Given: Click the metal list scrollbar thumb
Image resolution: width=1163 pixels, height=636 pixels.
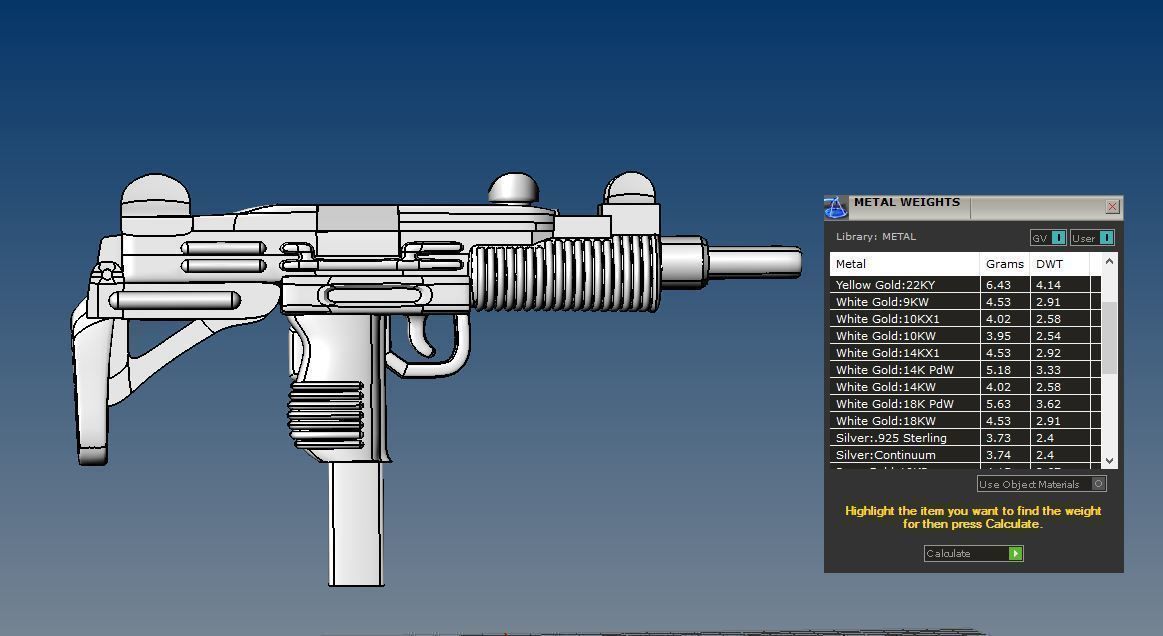Looking at the screenshot, I should coord(1110,338).
